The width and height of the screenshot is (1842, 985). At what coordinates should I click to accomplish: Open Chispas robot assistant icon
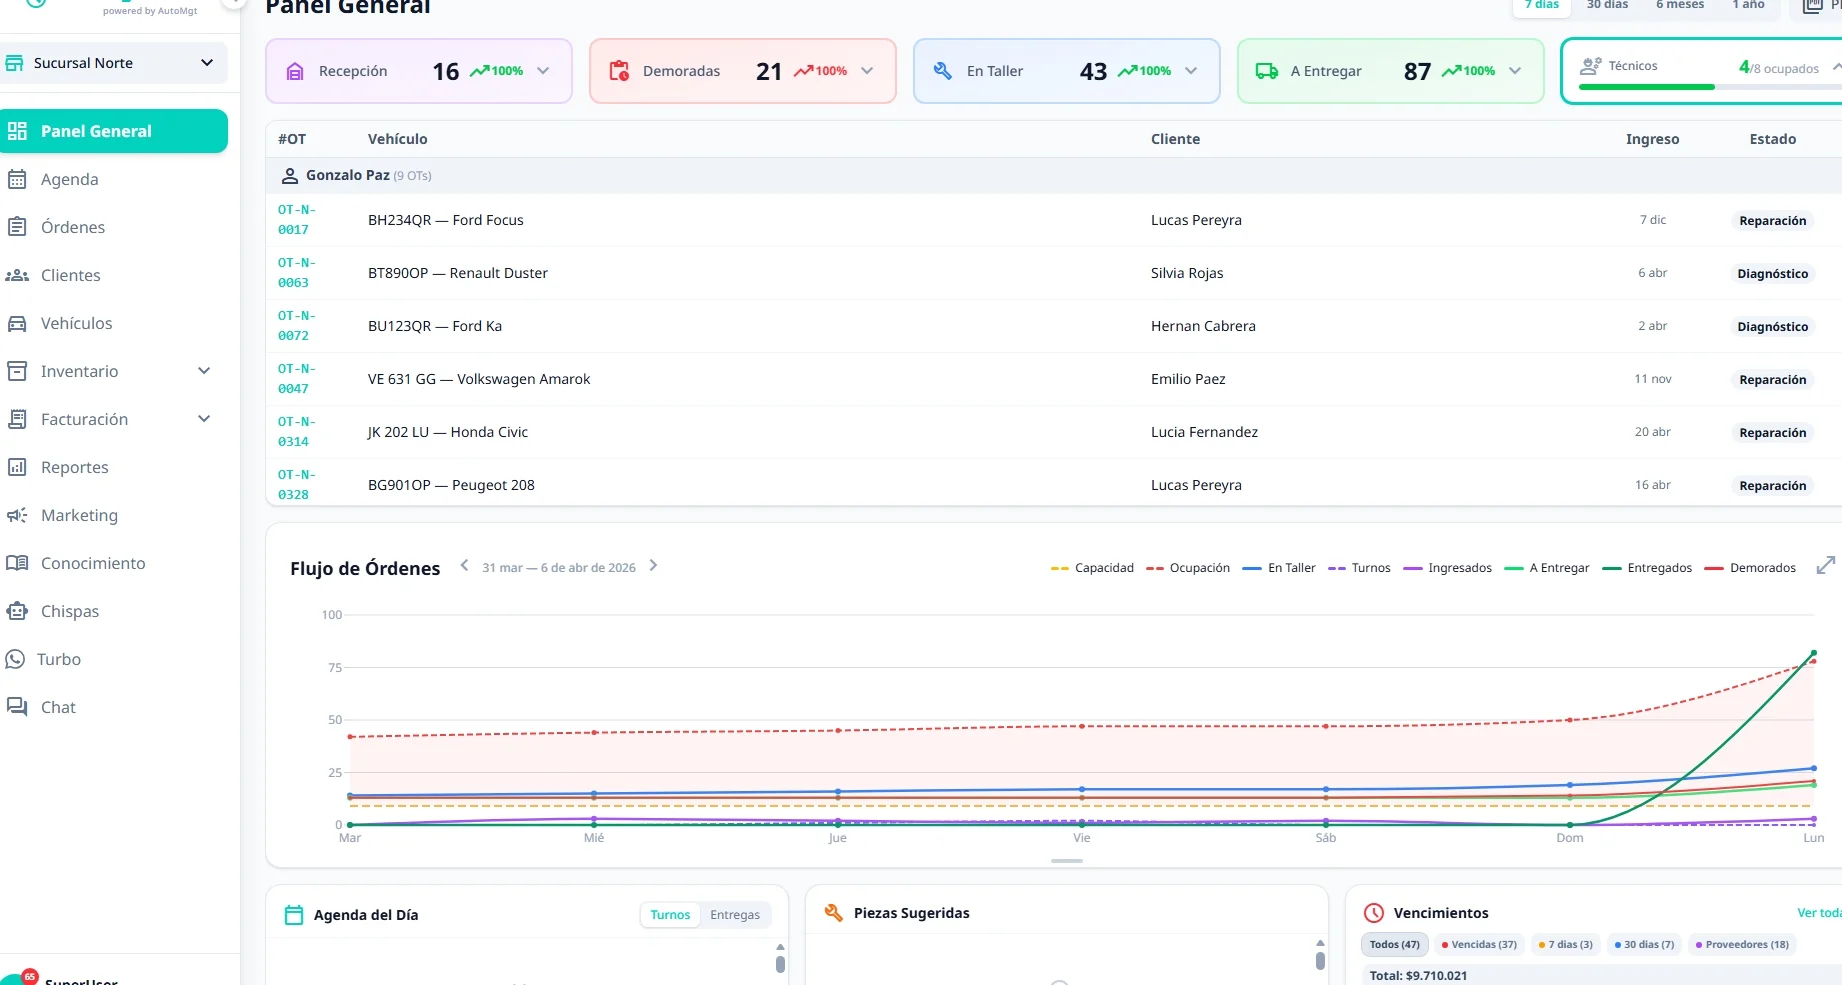pos(17,611)
